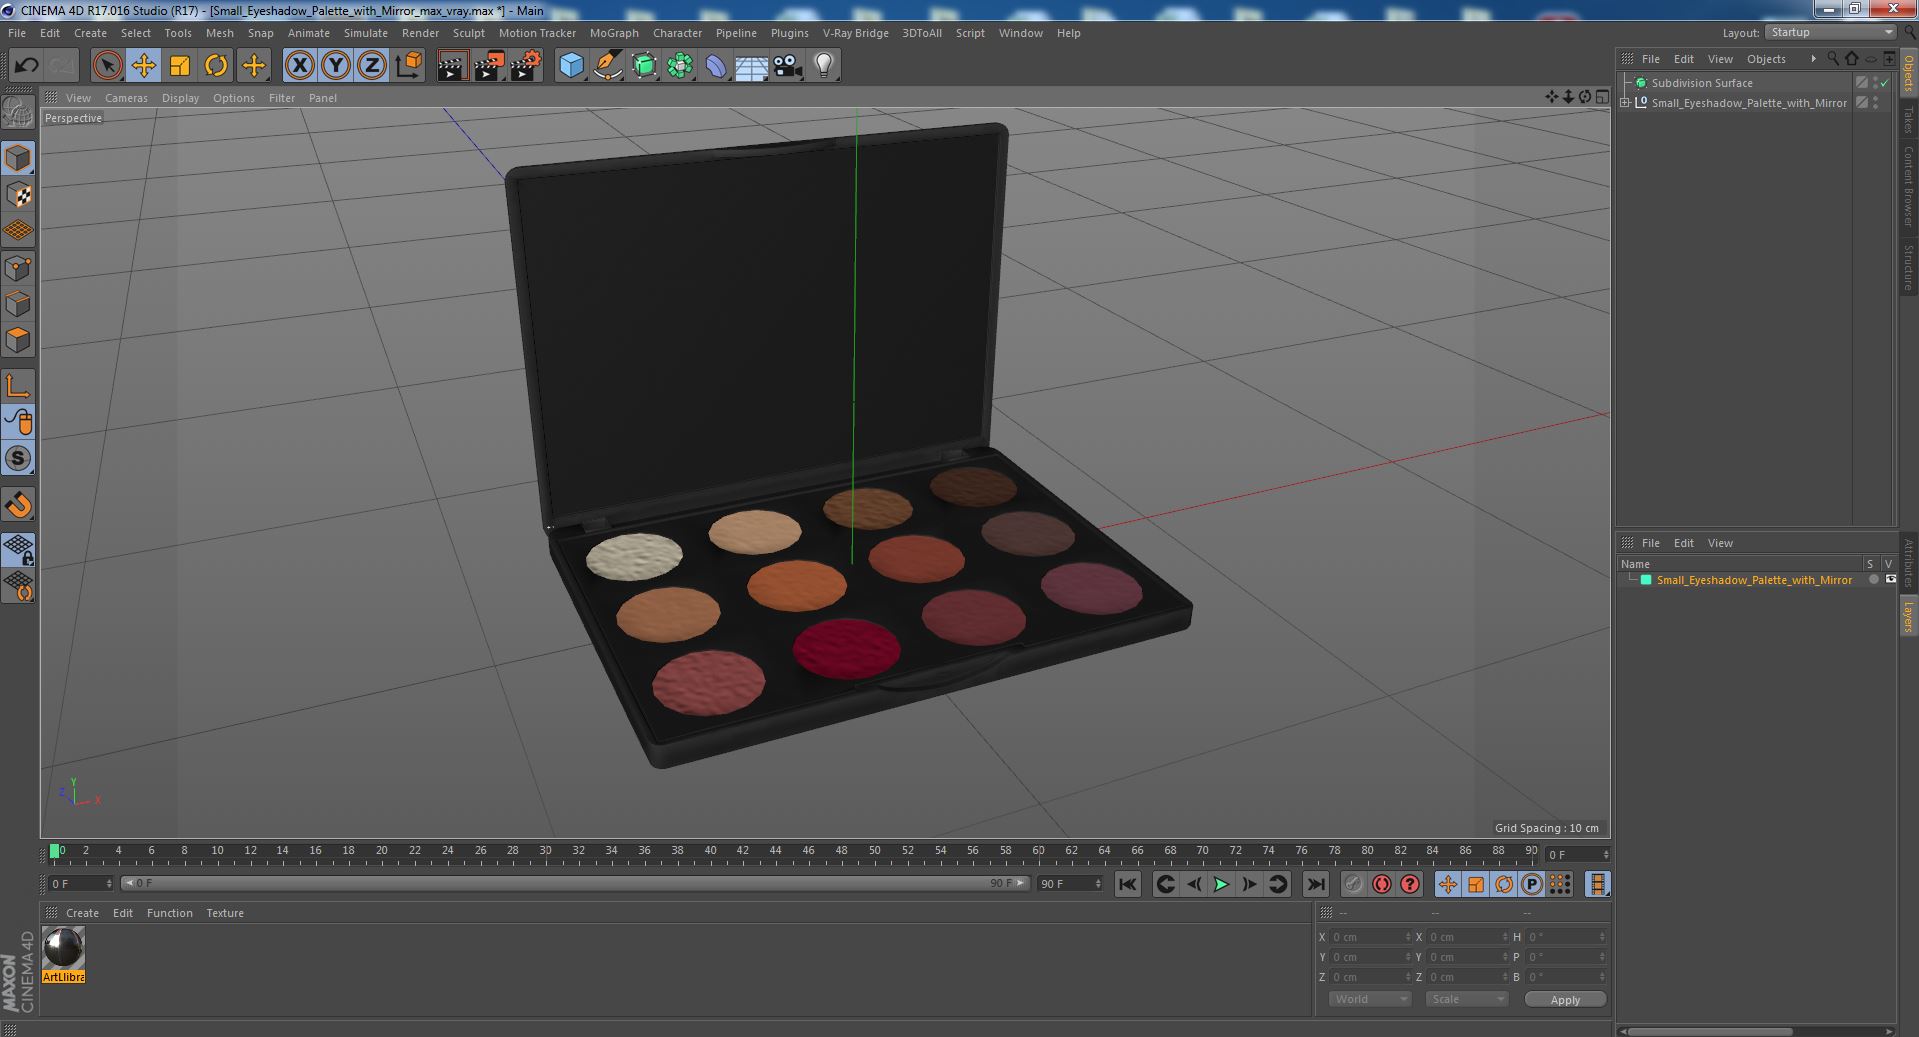Viewport: 1919px width, 1037px height.
Task: Open the viewport Display menu
Action: click(180, 98)
